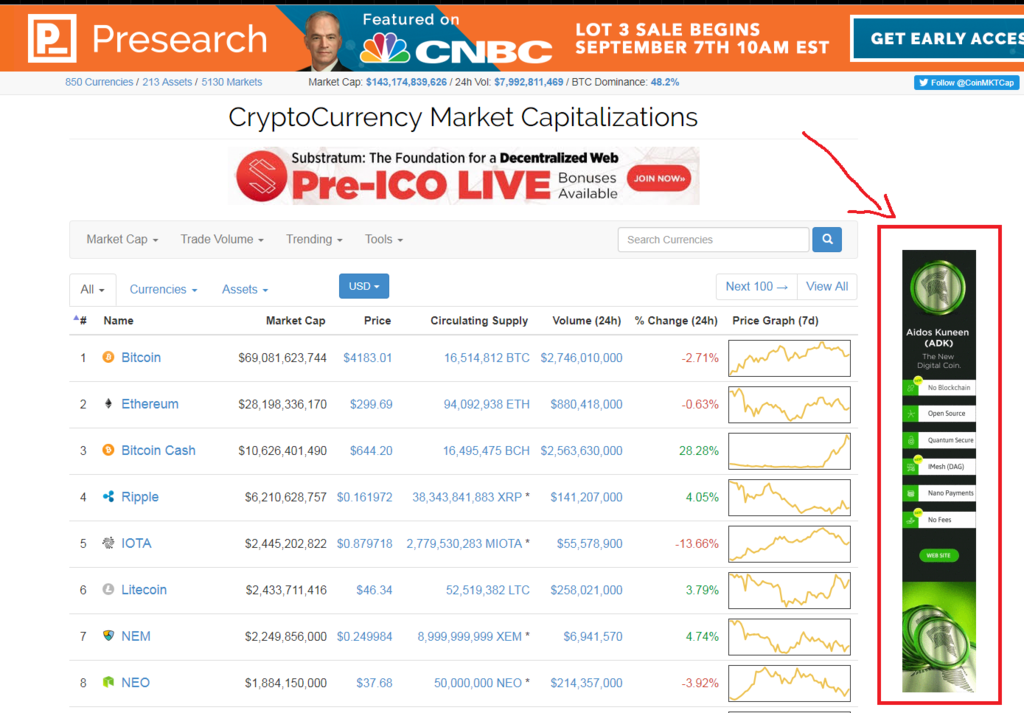Go to Next 100 results
1024x713 pixels.
756,287
